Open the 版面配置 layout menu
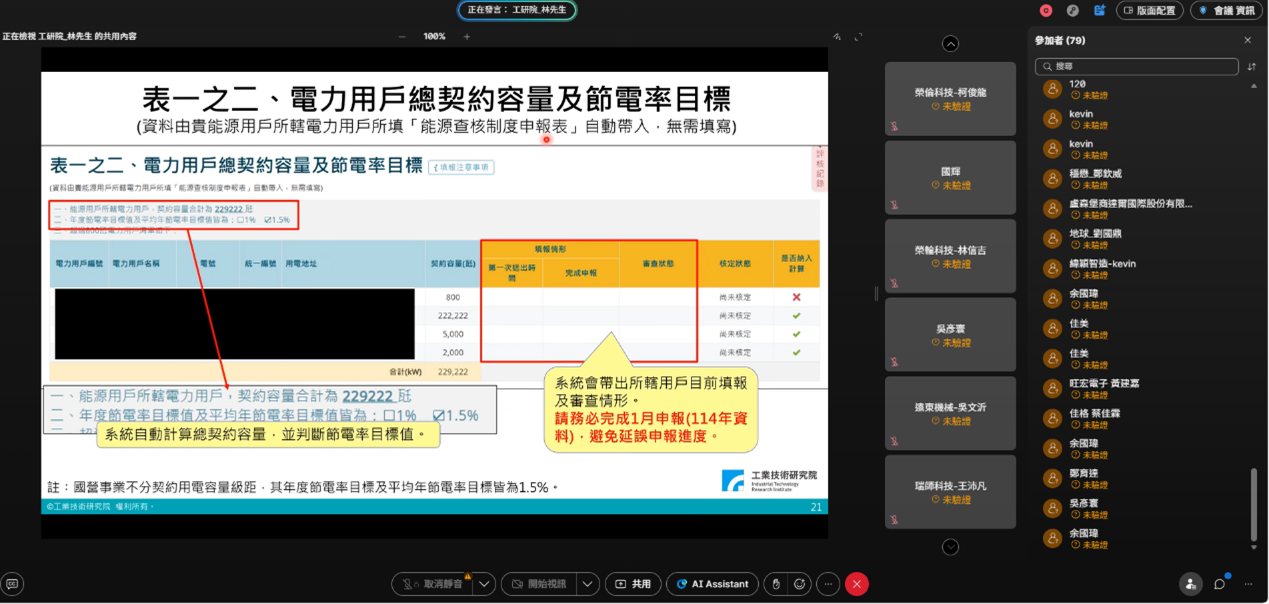Viewport: 1269px width, 604px height. click(1150, 10)
